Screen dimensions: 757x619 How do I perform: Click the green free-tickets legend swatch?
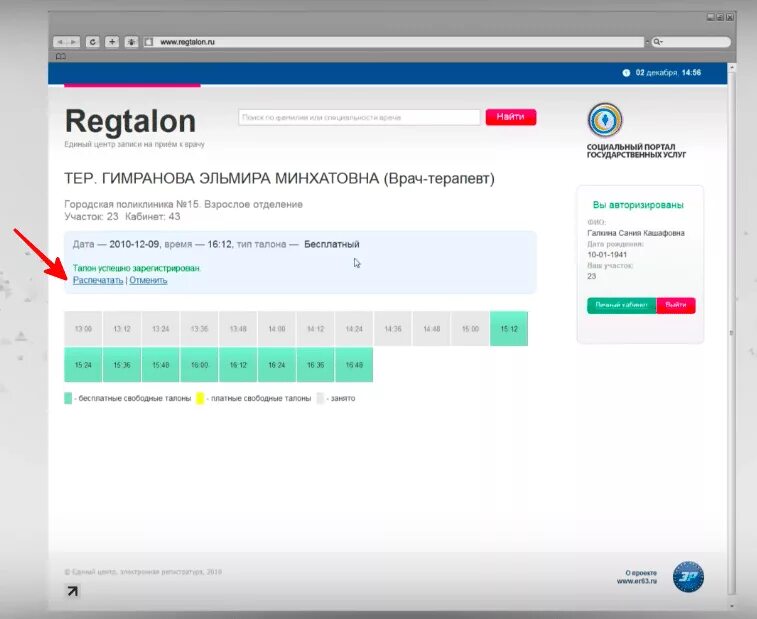coord(68,398)
